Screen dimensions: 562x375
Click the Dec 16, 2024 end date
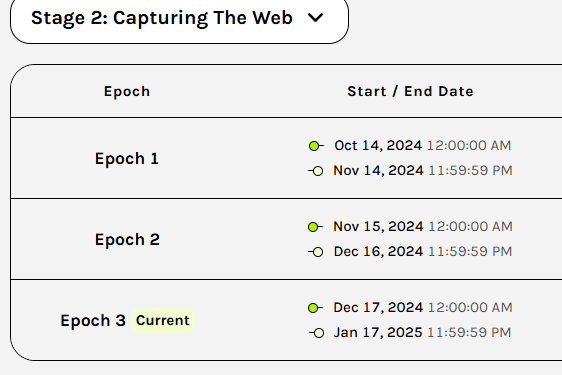click(378, 252)
